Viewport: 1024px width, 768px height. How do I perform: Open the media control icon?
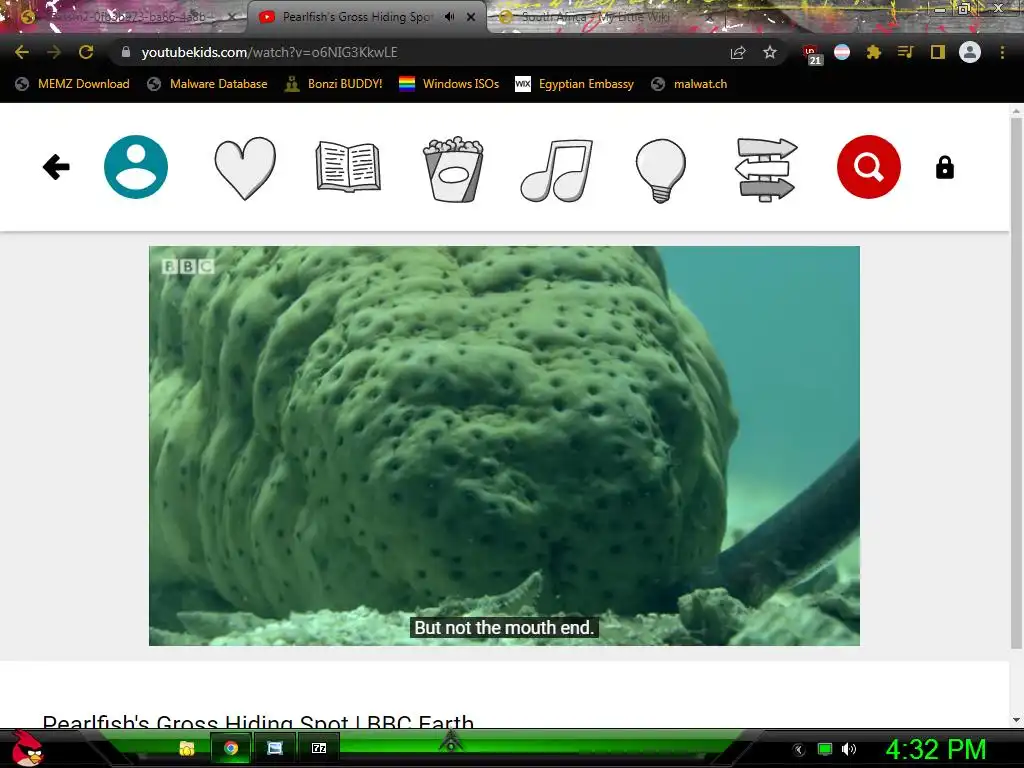(x=905, y=52)
